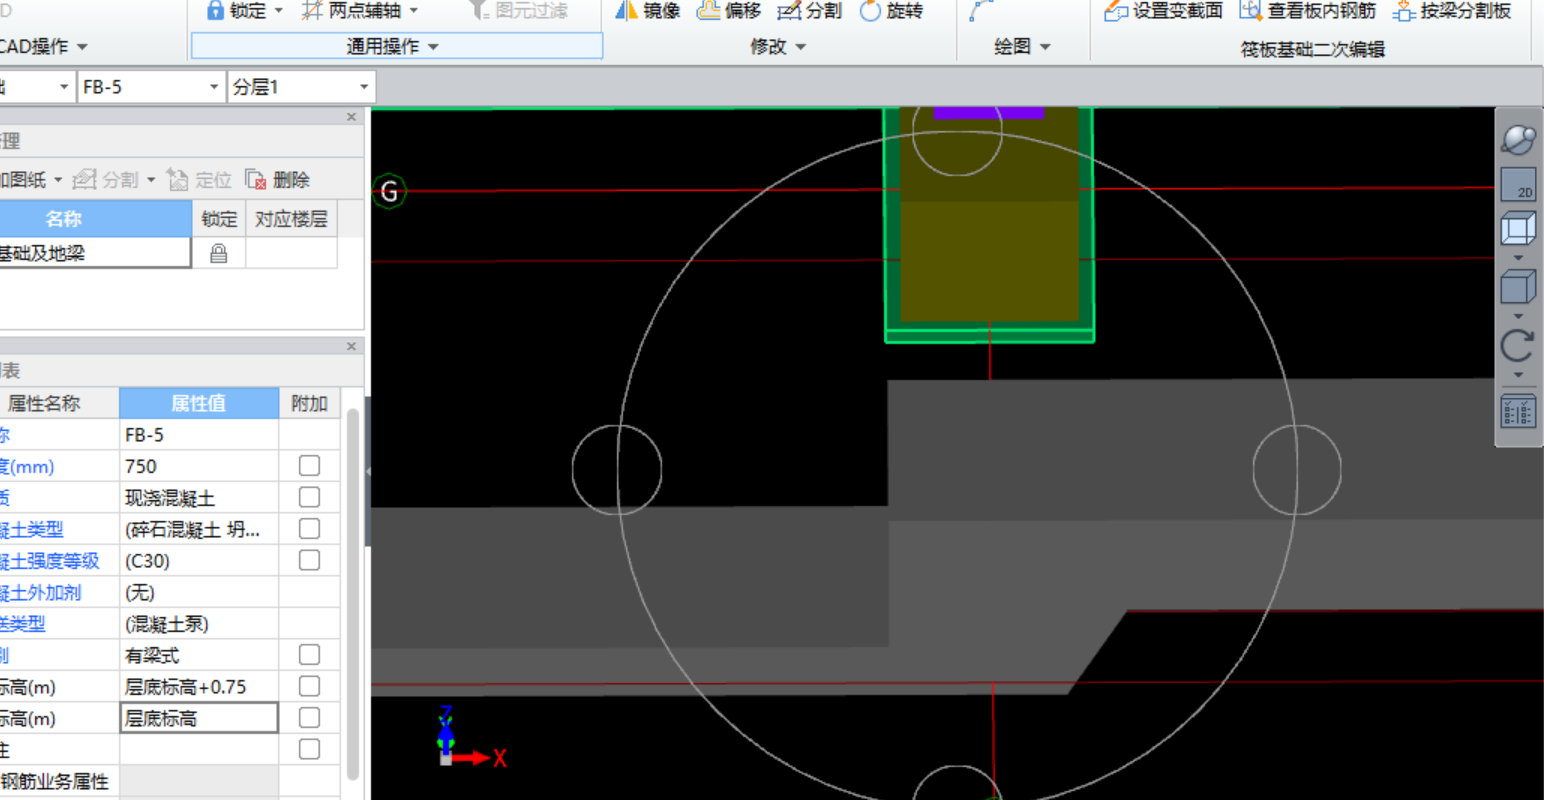This screenshot has width=1544, height=800.
Task: Open the dropdown arrow next to 两点辅轴
Action: coord(413,11)
